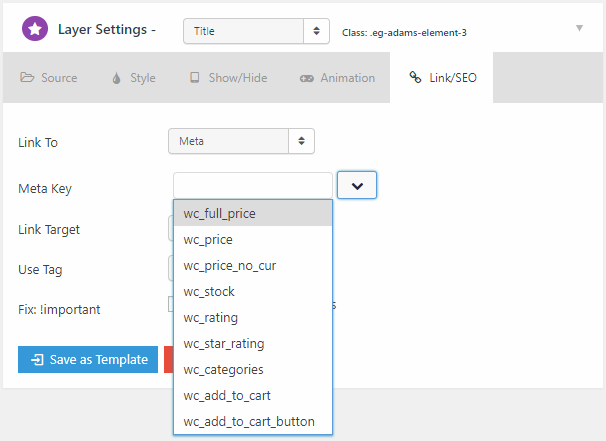
Task: Click Save as Template button
Action: point(88,359)
